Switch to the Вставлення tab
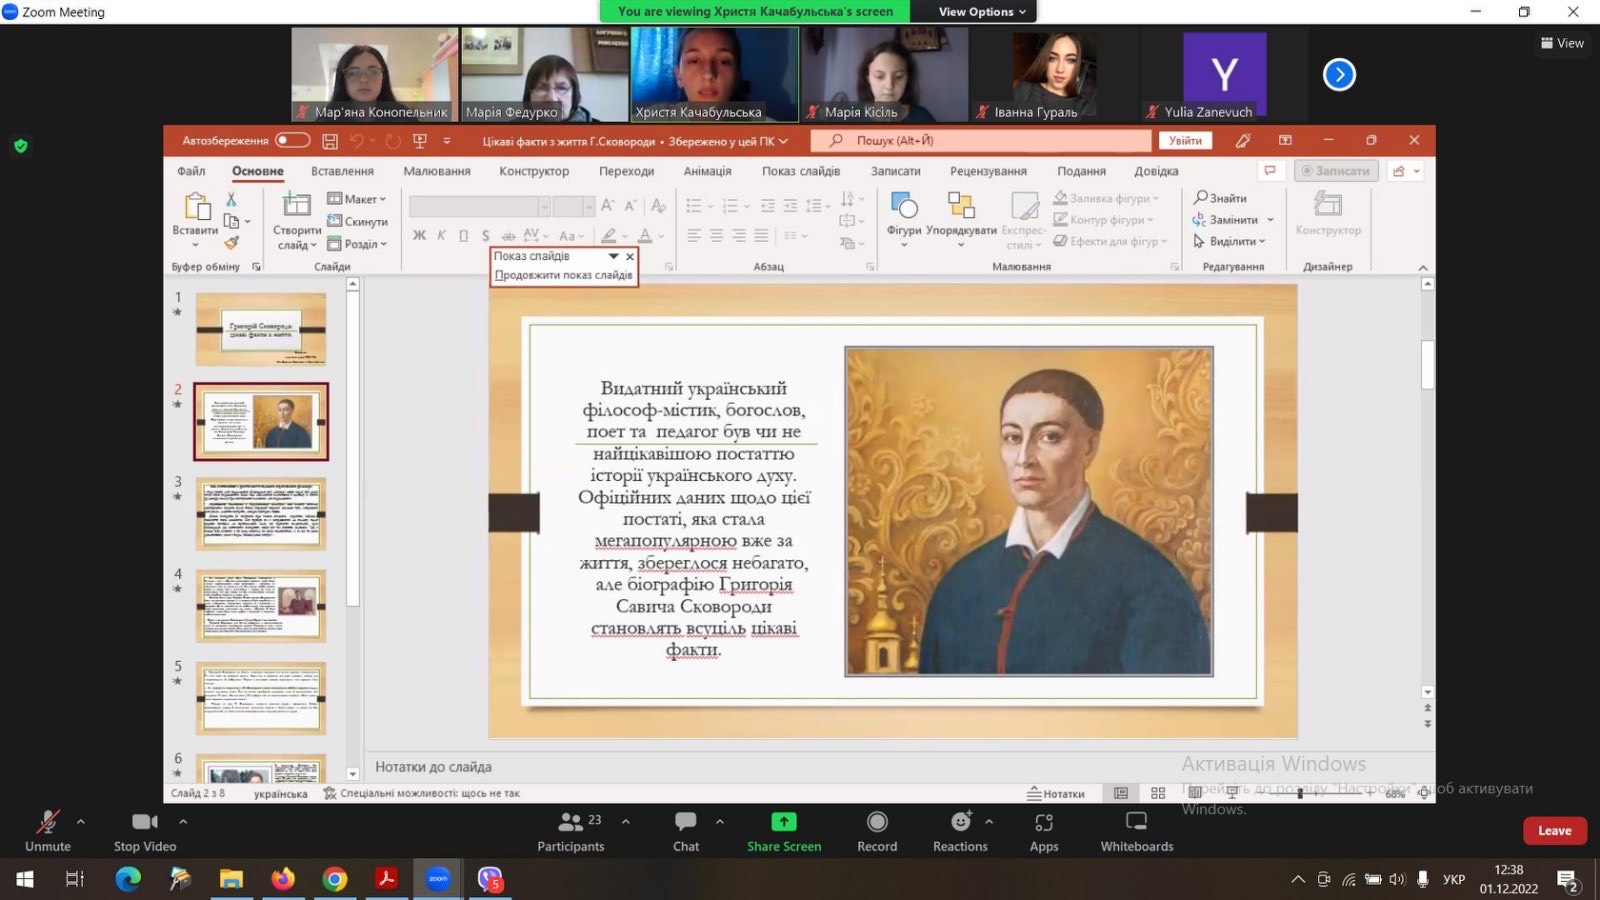Image resolution: width=1600 pixels, height=900 pixels. point(342,171)
